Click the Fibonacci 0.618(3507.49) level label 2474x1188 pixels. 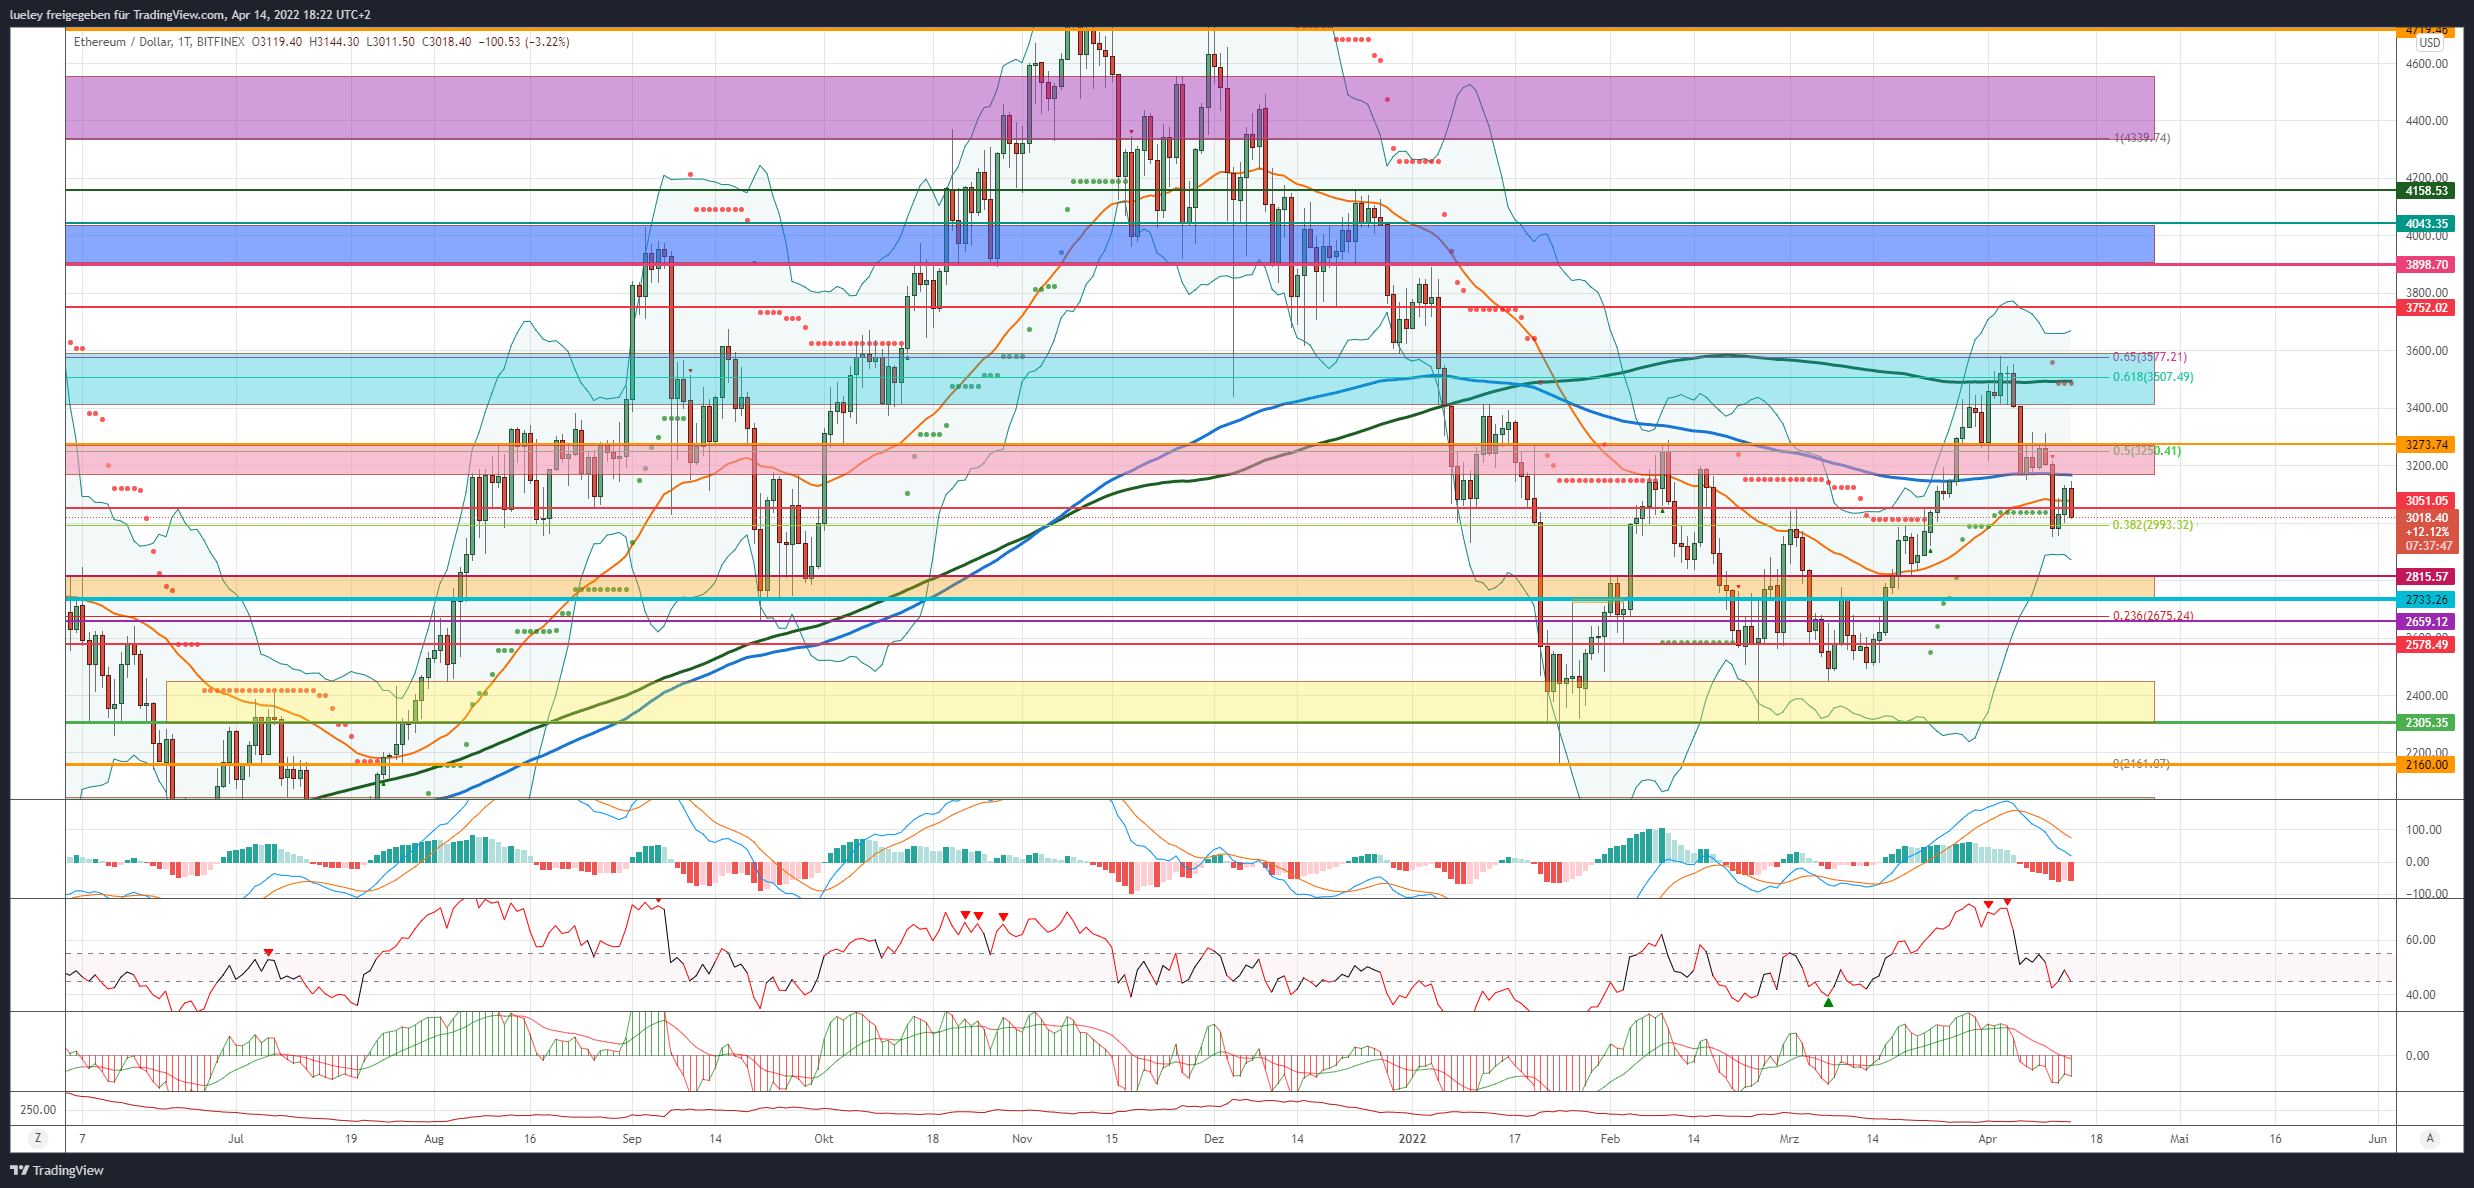[2153, 377]
